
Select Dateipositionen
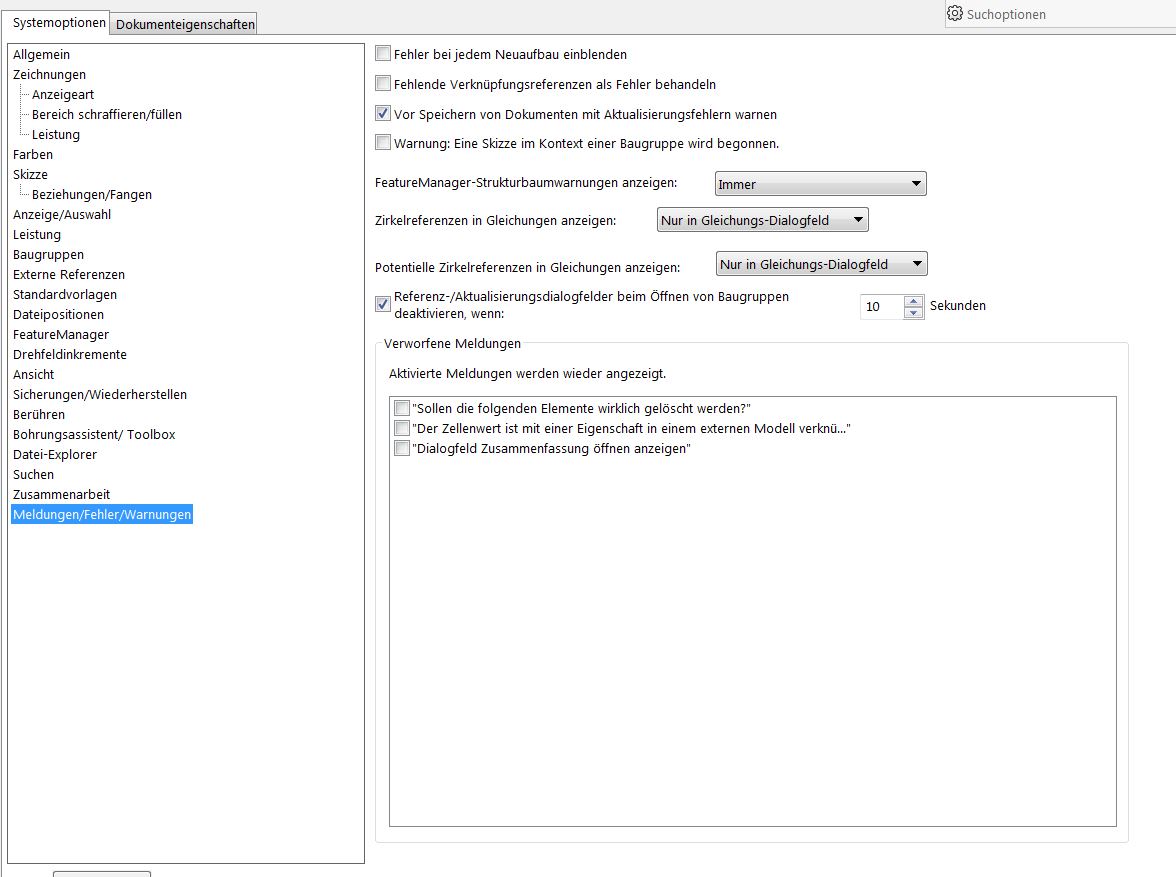pos(58,314)
